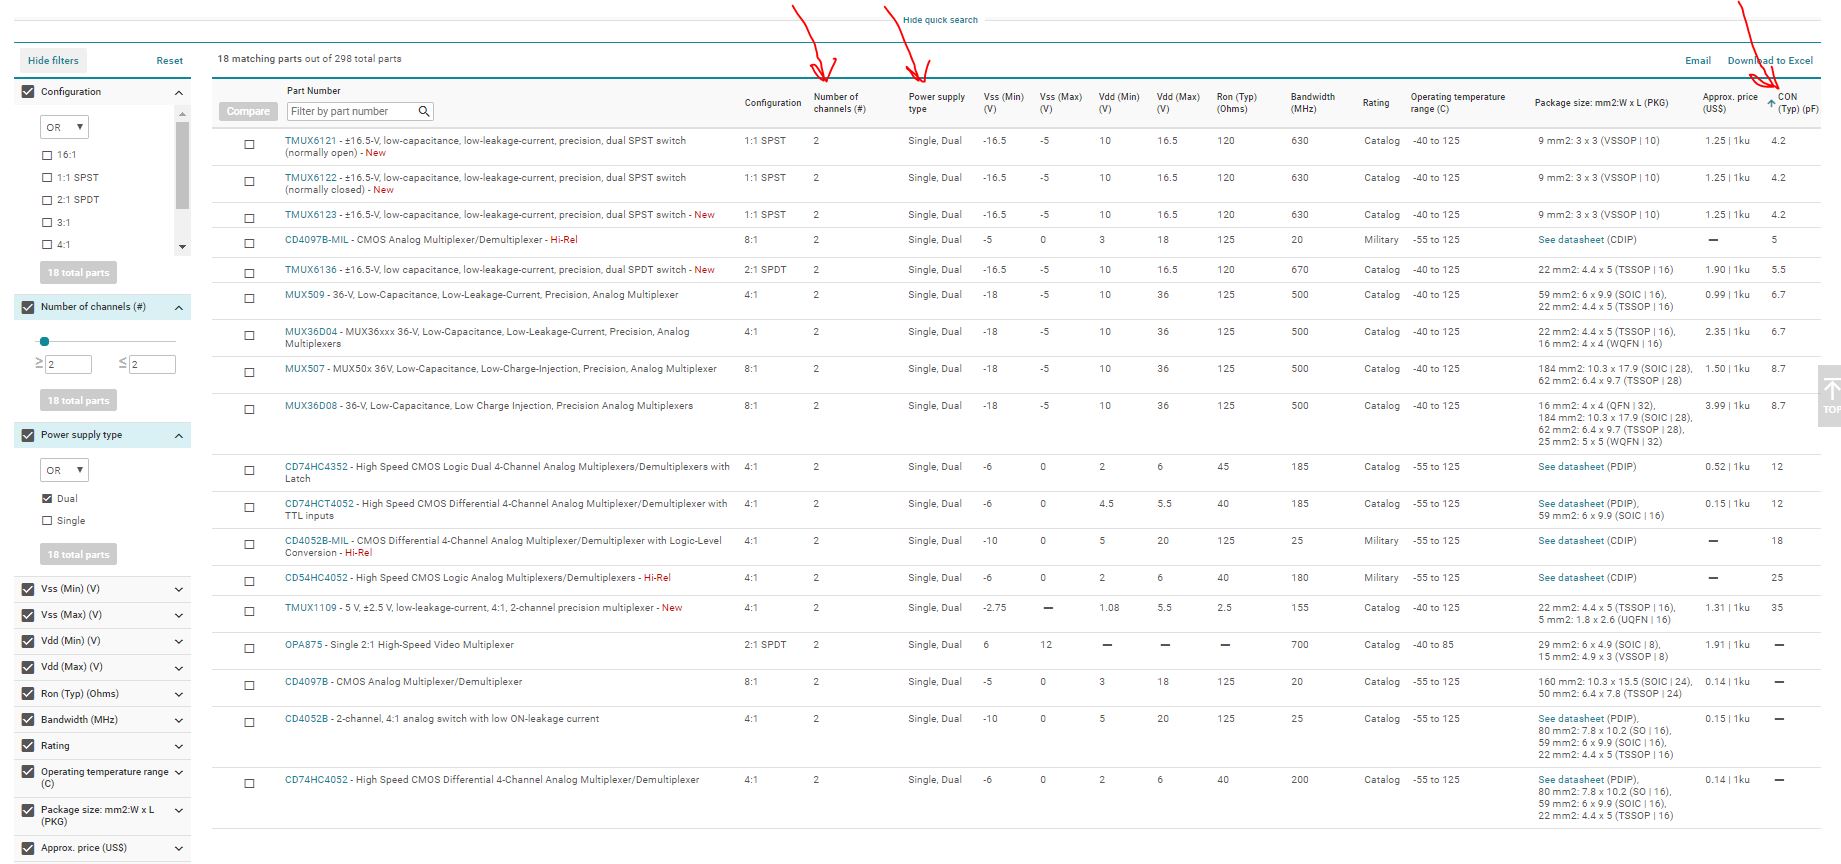Expand the Vss (Min) filter section
1841x864 pixels.
click(x=179, y=590)
